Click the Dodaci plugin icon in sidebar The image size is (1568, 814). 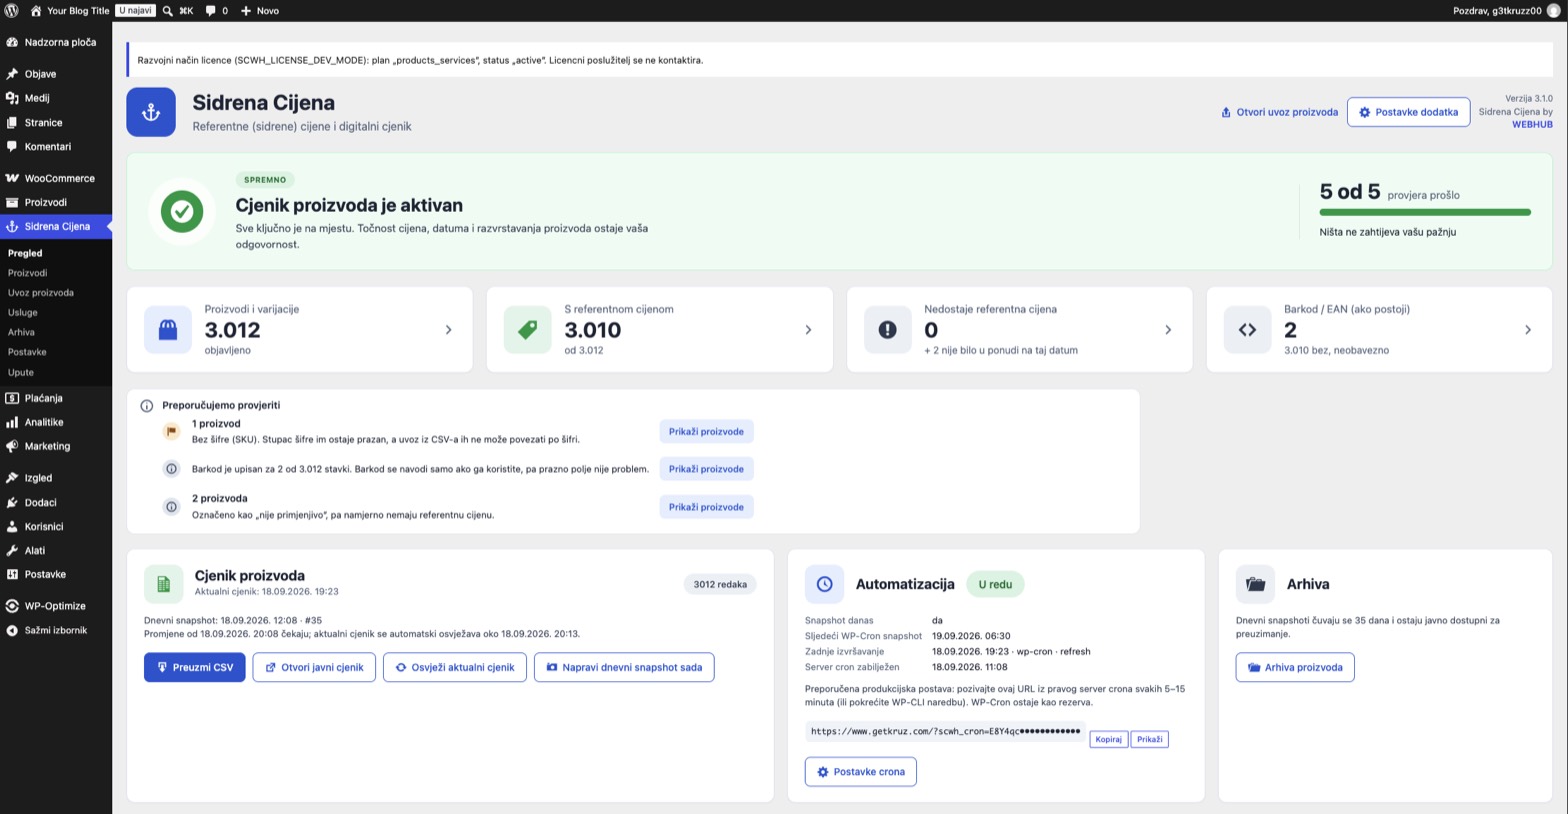(12, 502)
